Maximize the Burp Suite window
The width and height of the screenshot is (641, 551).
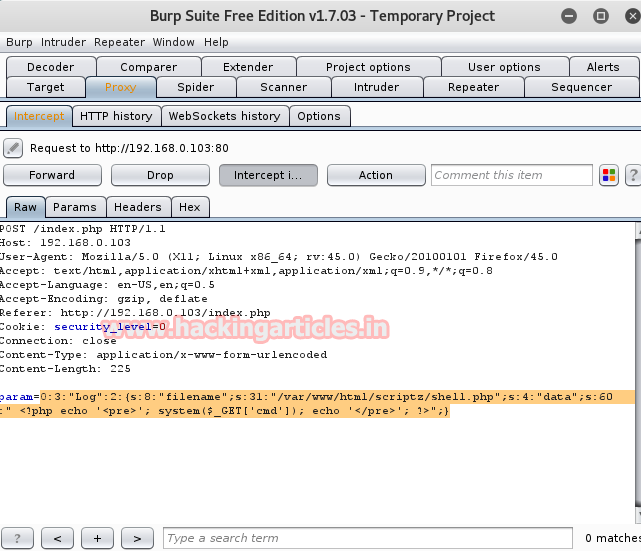point(601,16)
